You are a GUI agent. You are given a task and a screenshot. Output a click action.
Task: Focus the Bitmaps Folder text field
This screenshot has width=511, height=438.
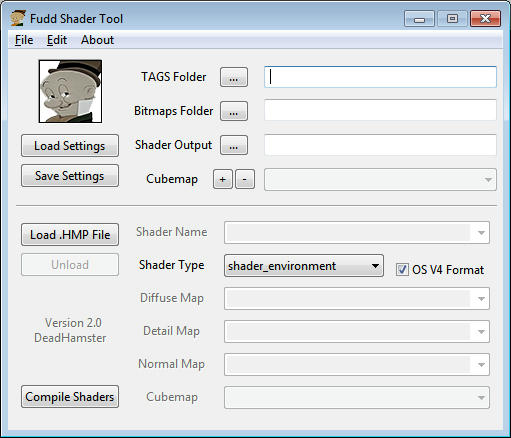380,111
